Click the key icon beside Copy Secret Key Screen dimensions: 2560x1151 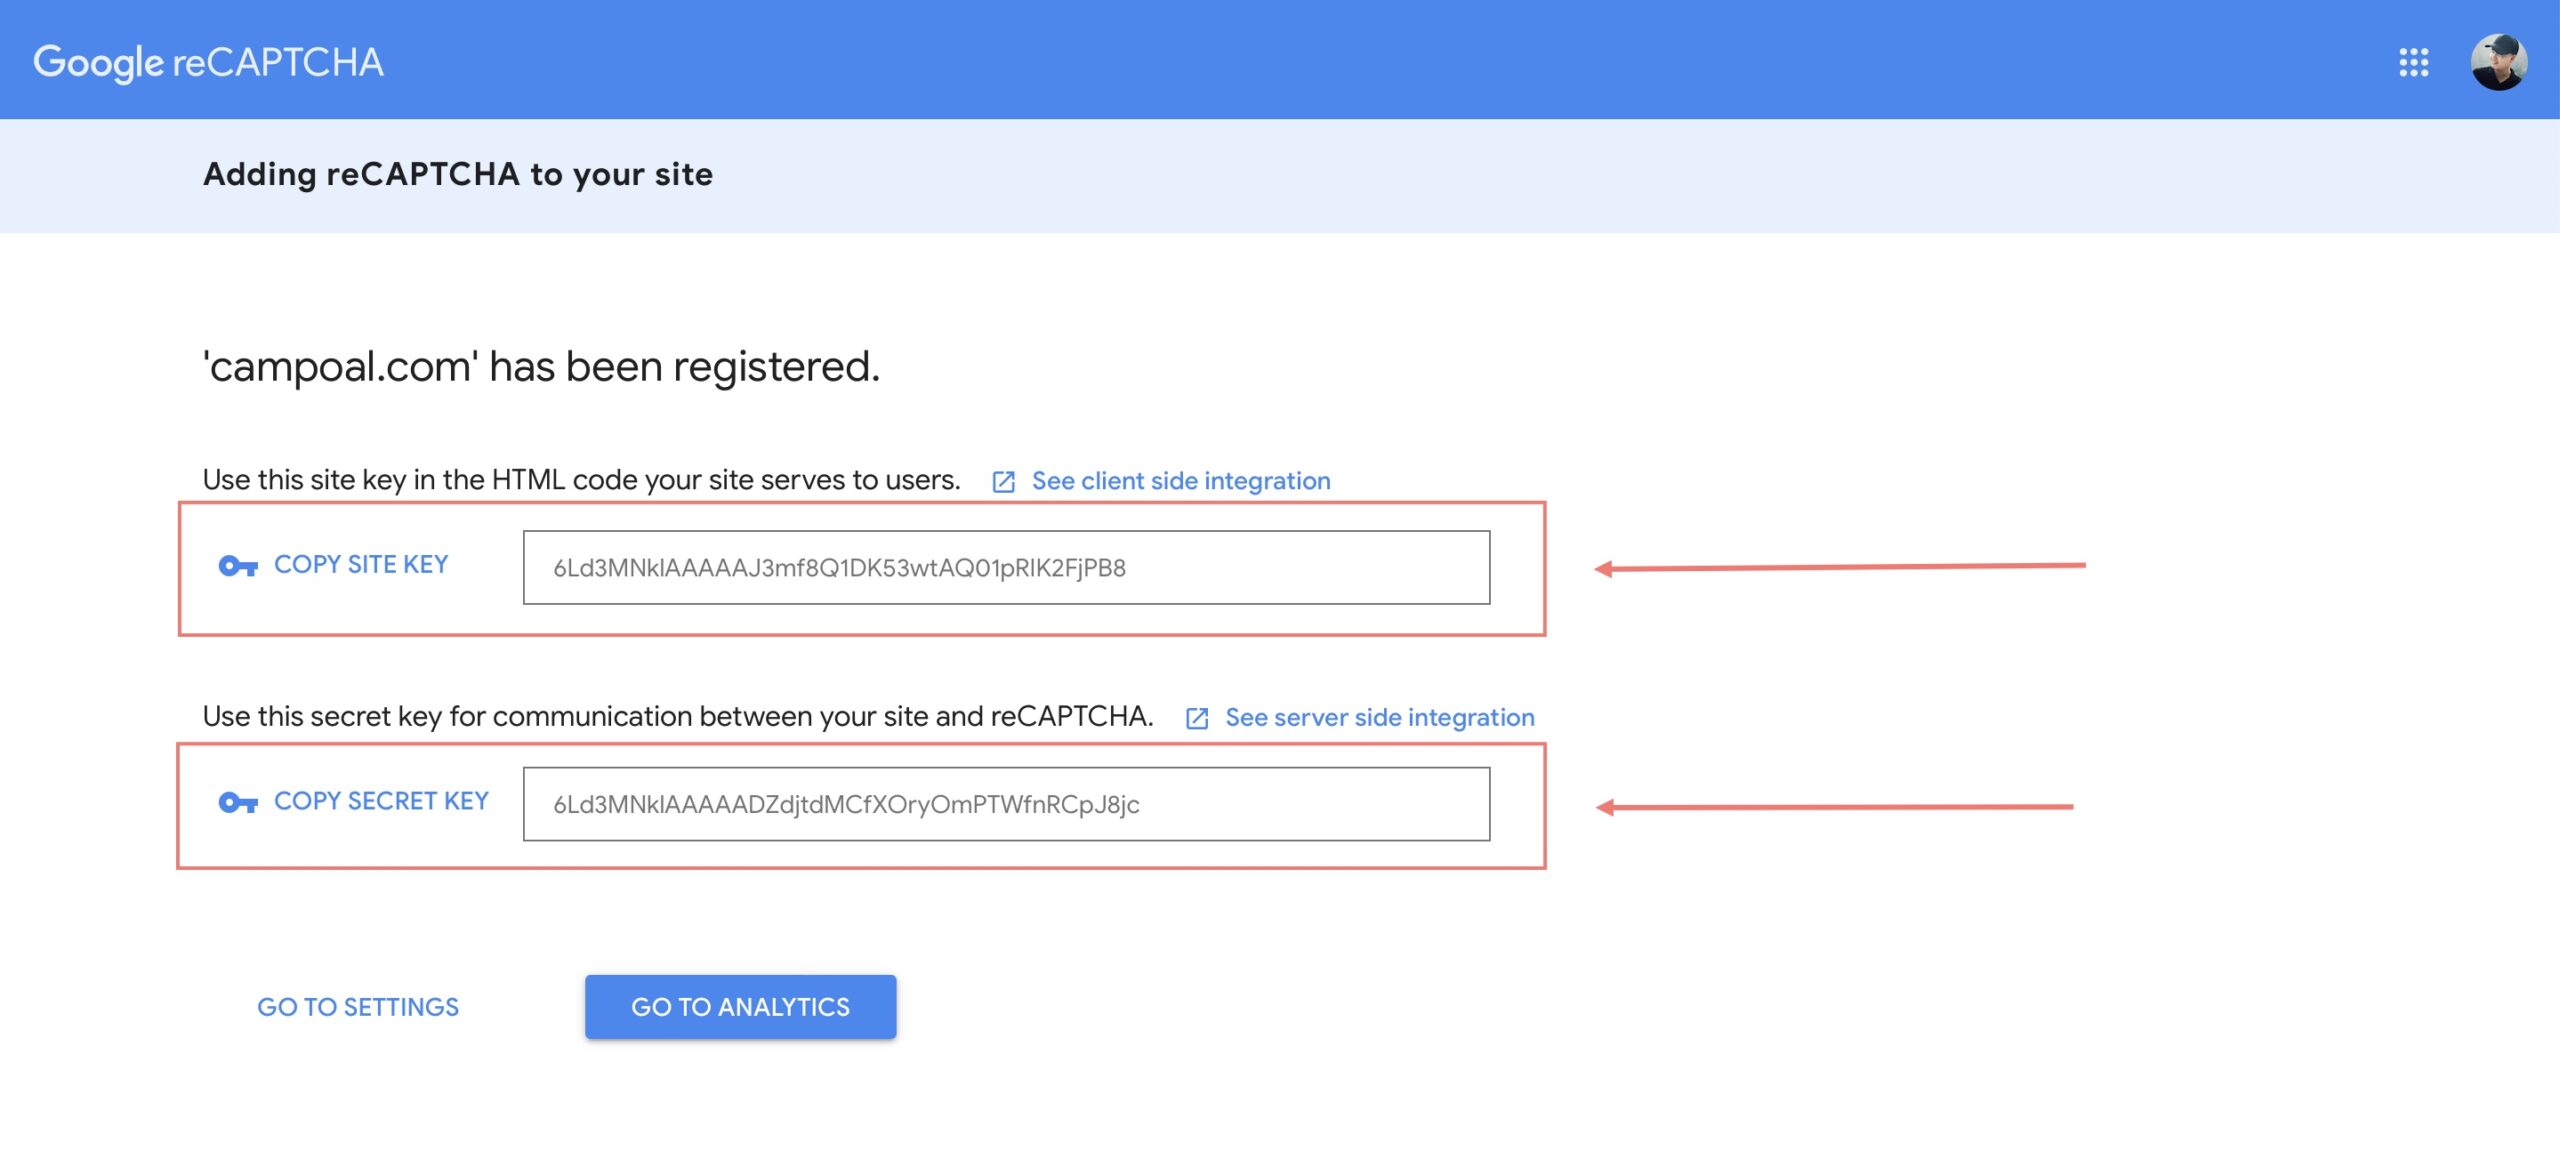[x=238, y=802]
